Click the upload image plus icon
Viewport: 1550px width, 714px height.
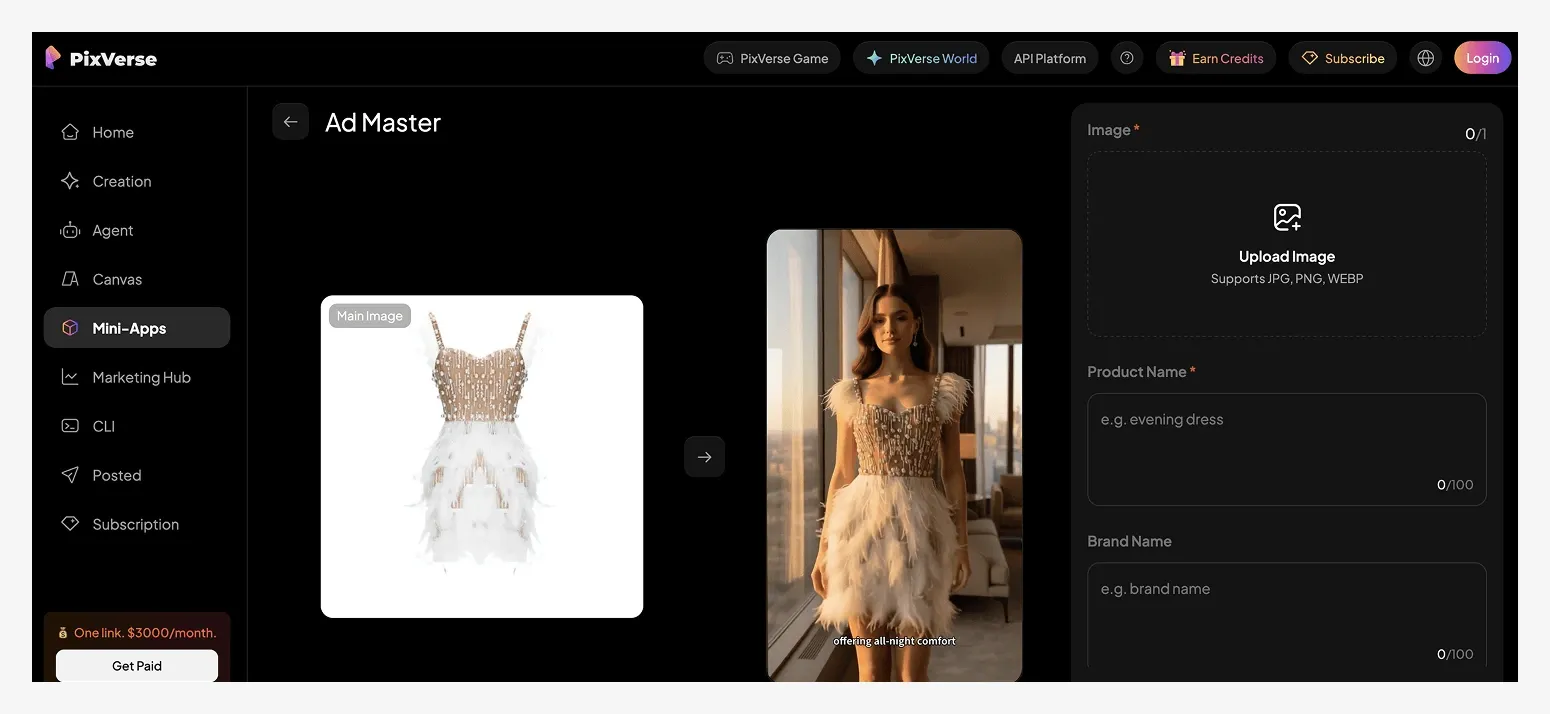tap(1287, 217)
